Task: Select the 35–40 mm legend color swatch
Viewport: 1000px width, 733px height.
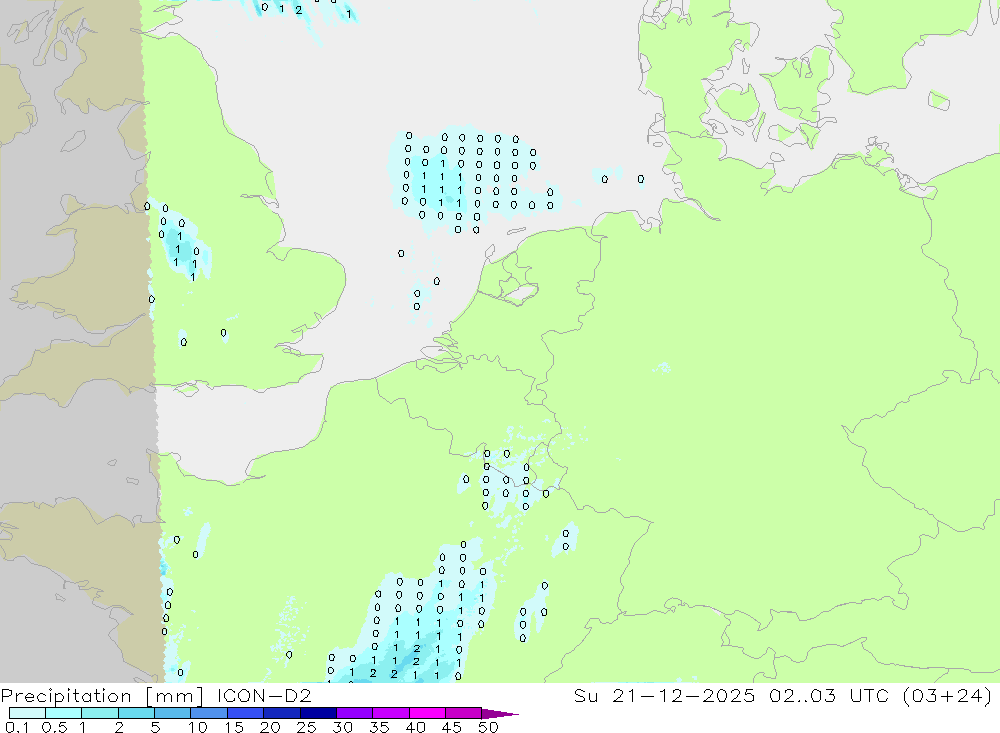Action: pyautogui.click(x=391, y=713)
